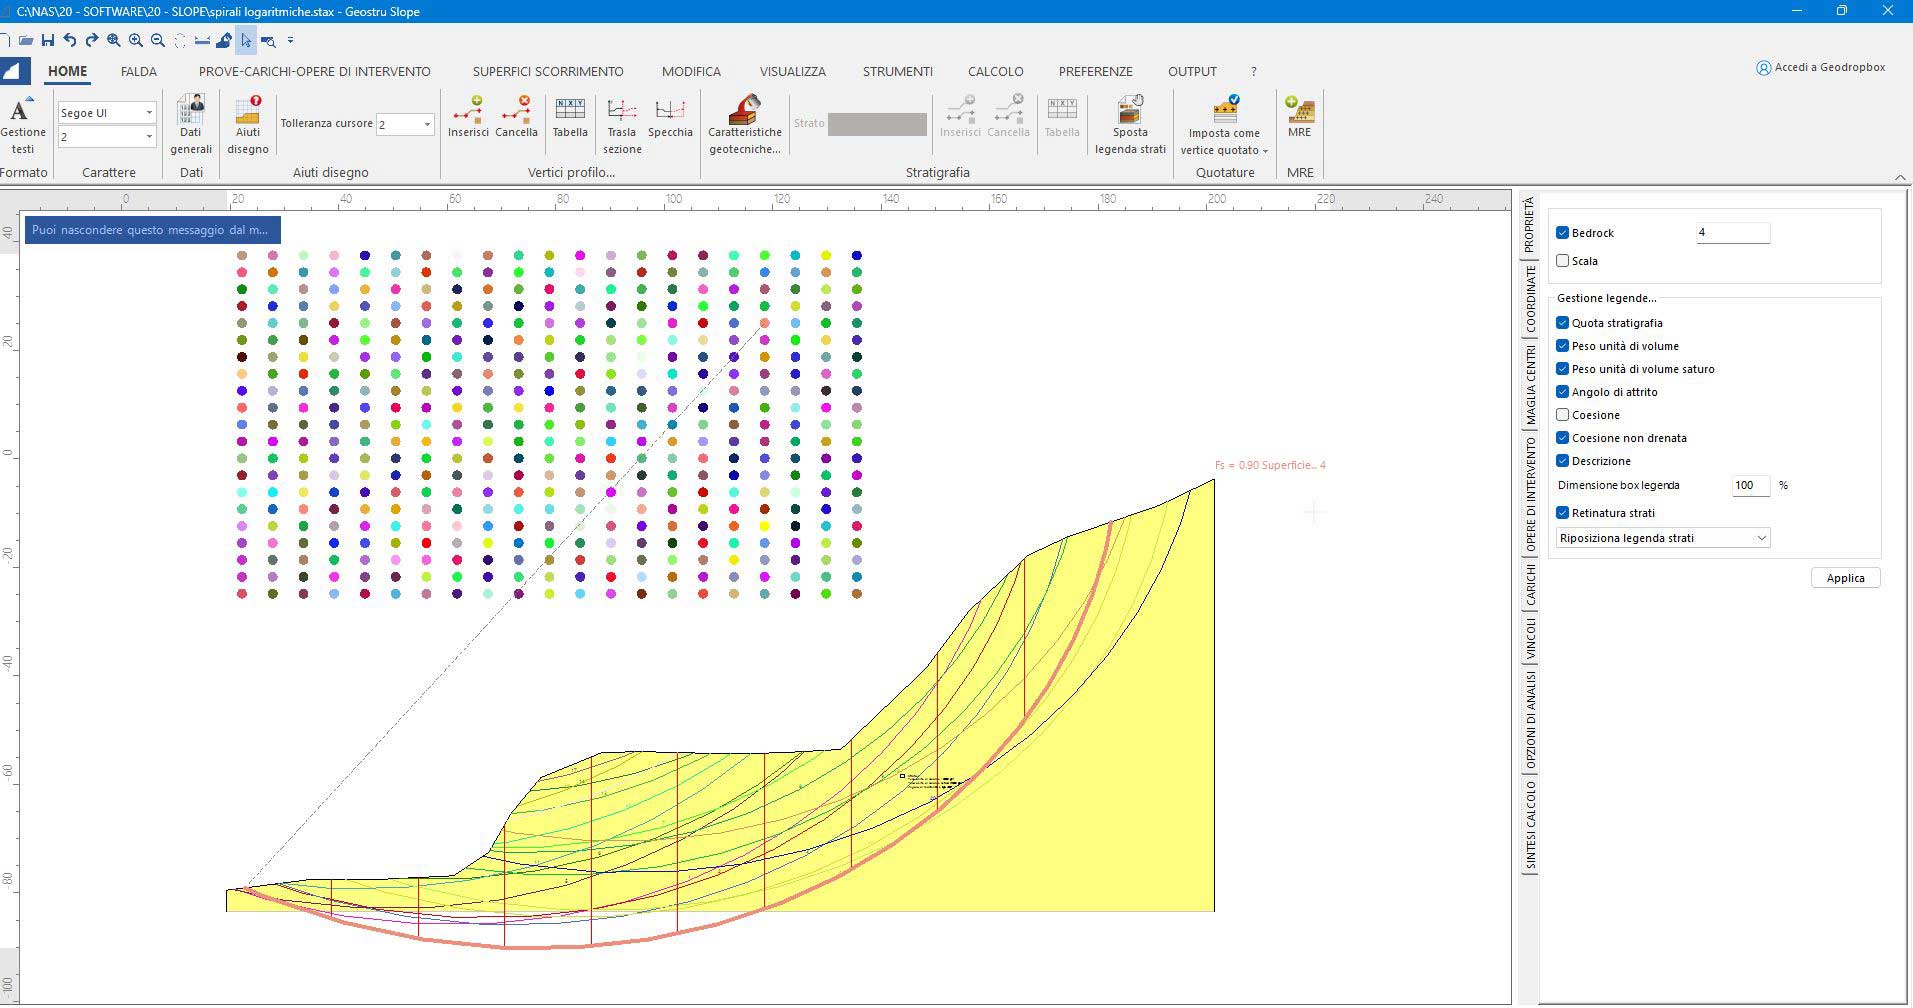Click Accedi a Geodropbox link

[x=1821, y=68]
